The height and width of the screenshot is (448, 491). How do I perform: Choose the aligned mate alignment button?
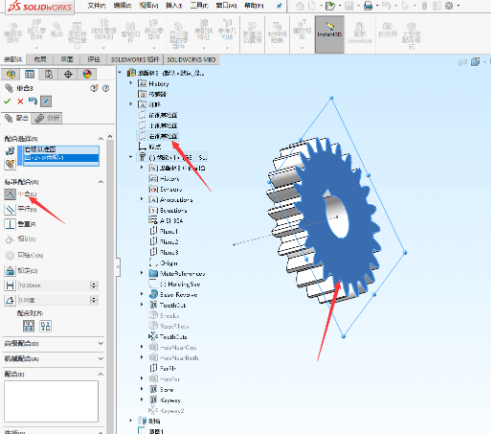point(29,326)
